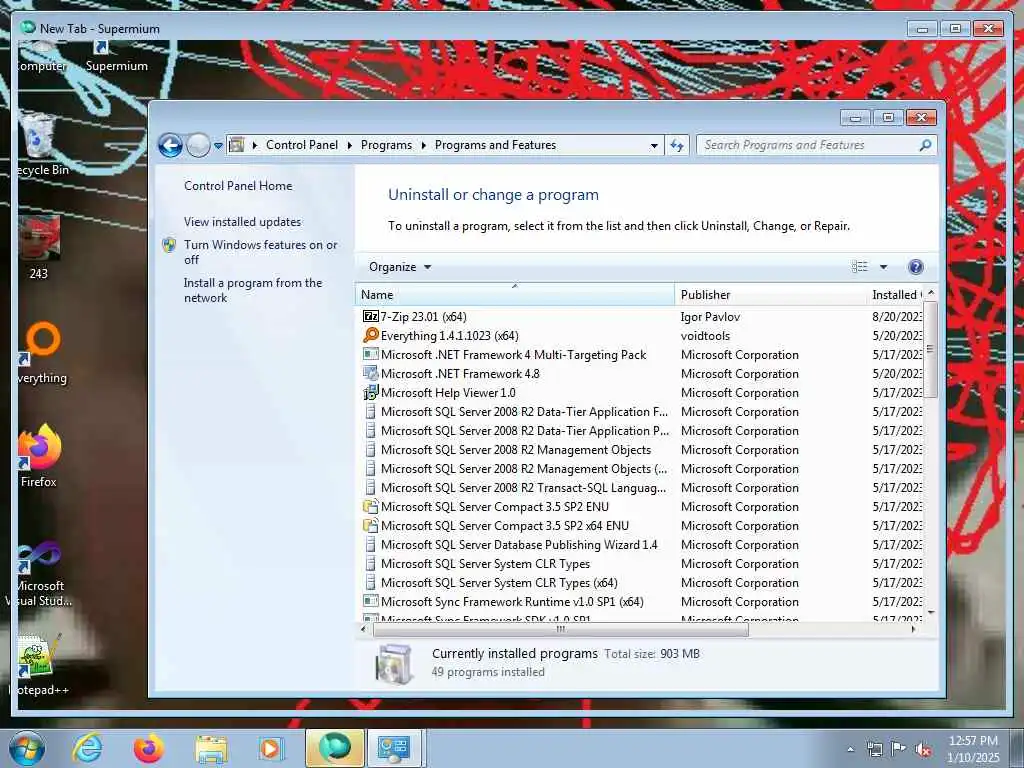
Task: Sort by the Name column header
Action: click(515, 295)
